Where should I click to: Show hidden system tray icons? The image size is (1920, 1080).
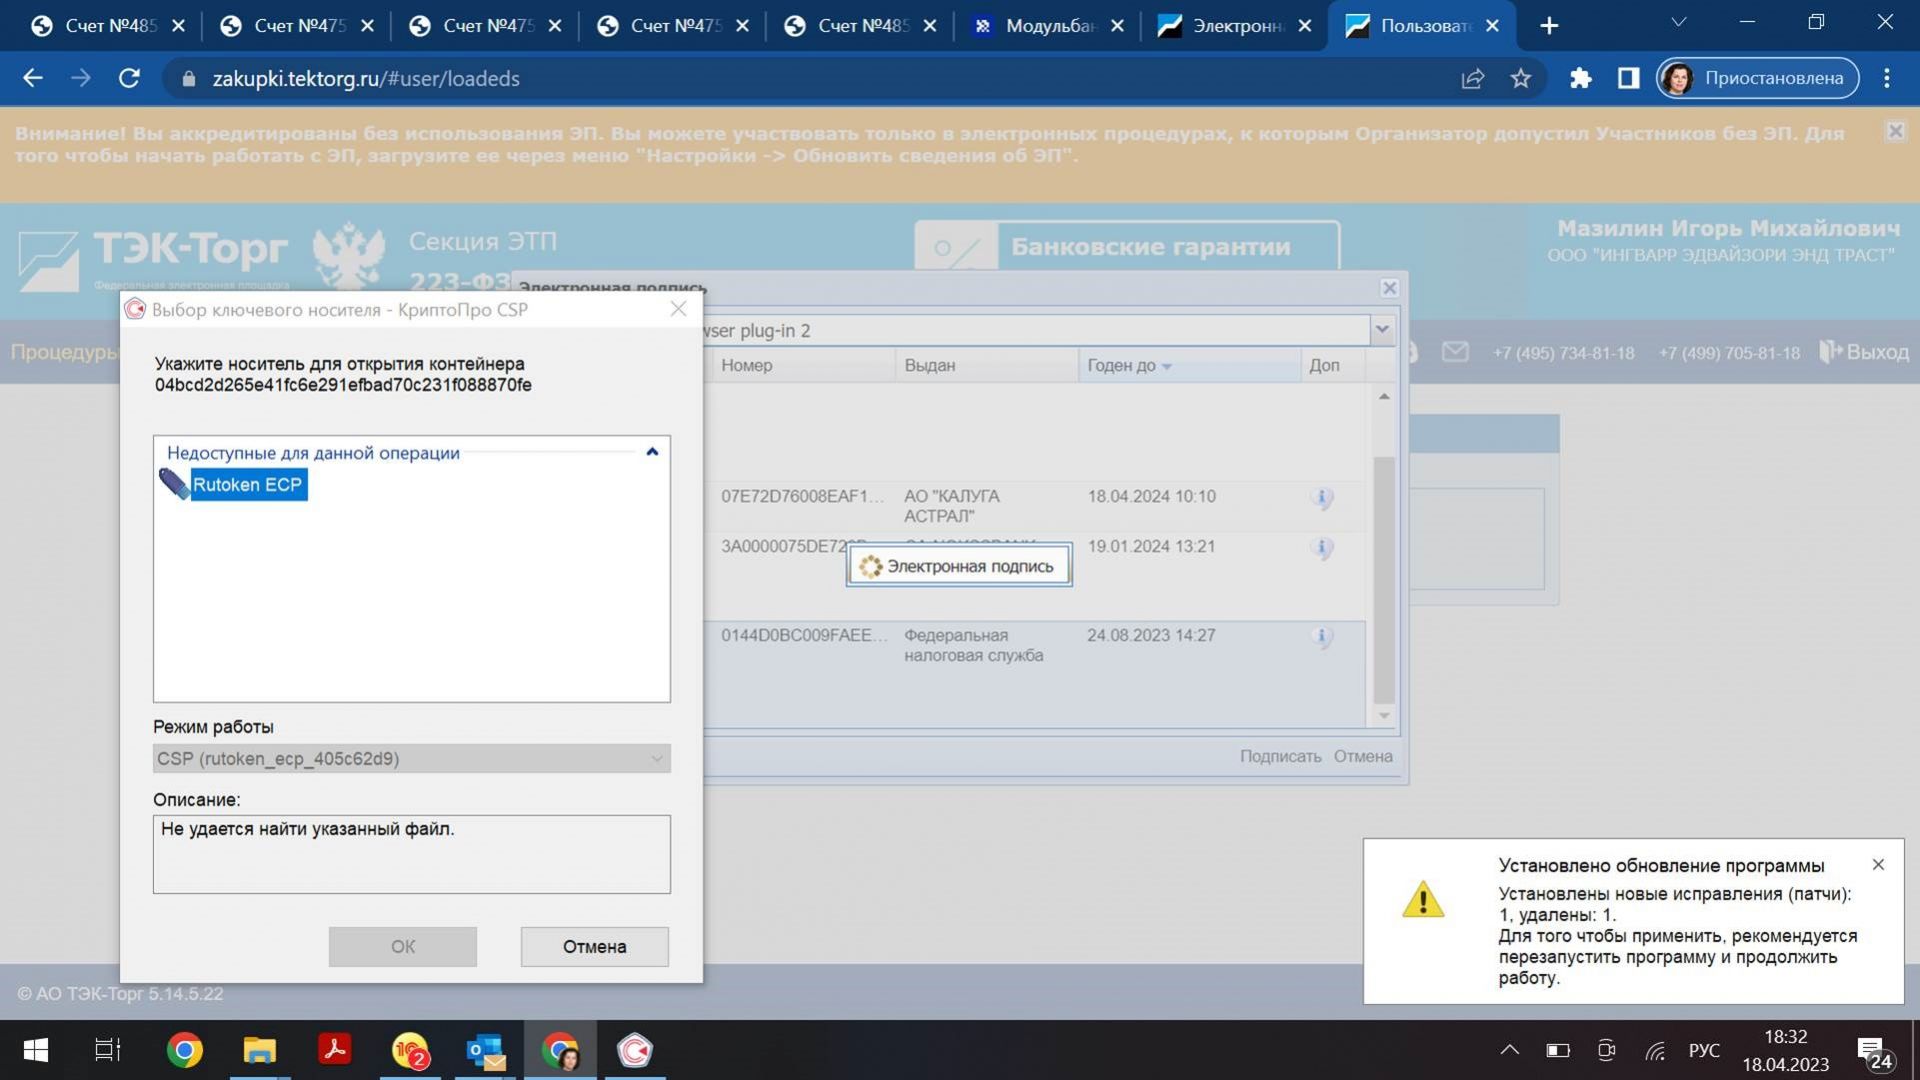[1509, 1050]
